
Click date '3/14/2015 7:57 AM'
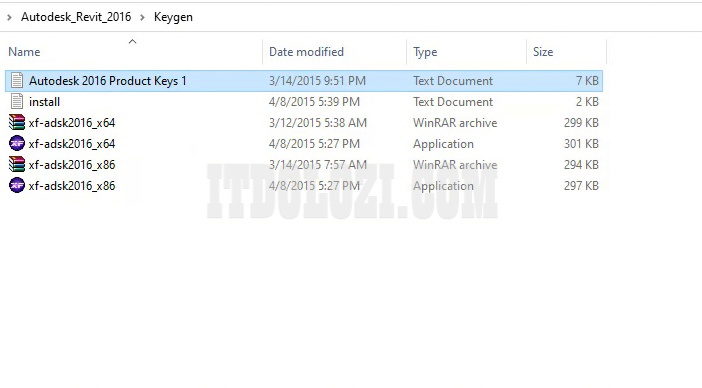[318, 165]
